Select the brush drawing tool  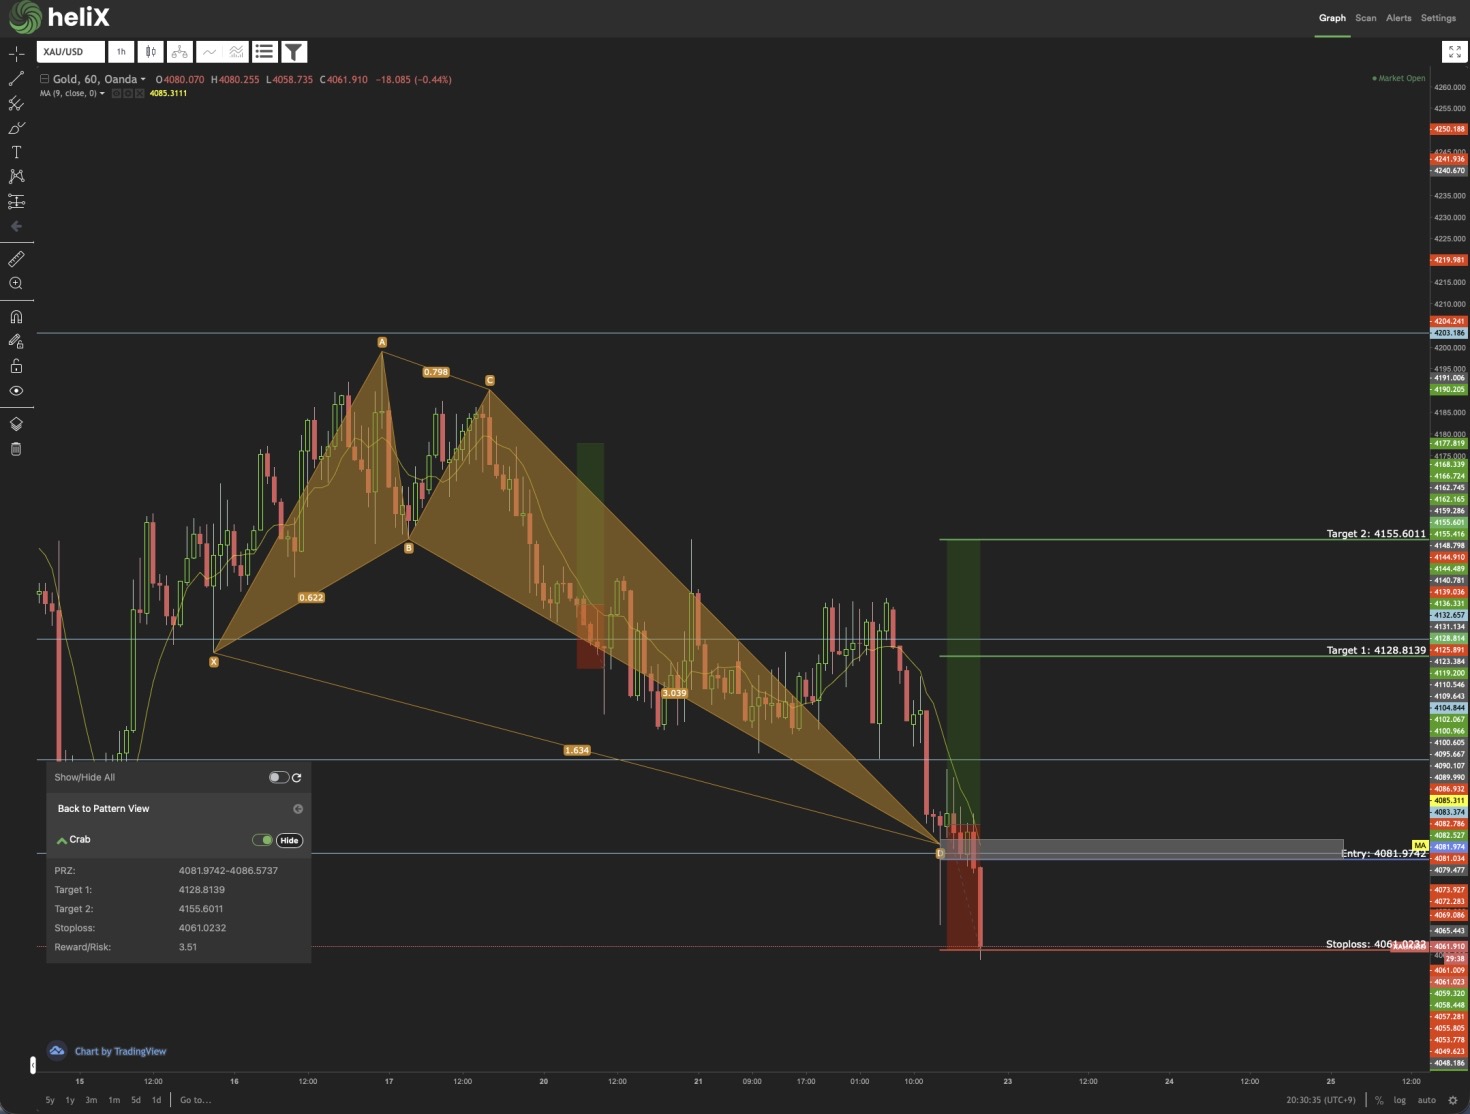(x=16, y=128)
